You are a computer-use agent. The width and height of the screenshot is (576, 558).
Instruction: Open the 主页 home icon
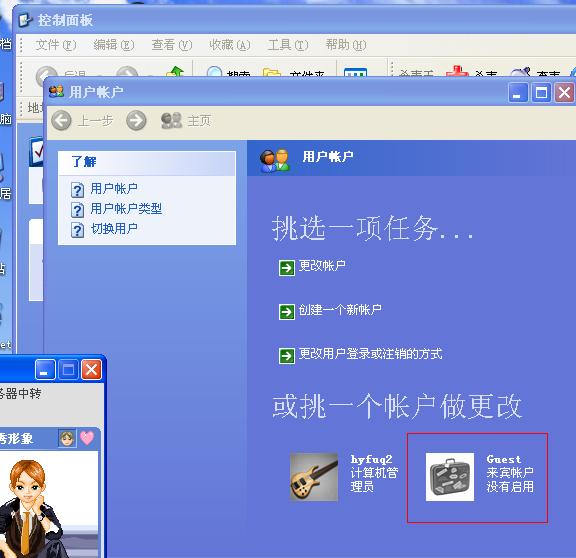click(172, 120)
